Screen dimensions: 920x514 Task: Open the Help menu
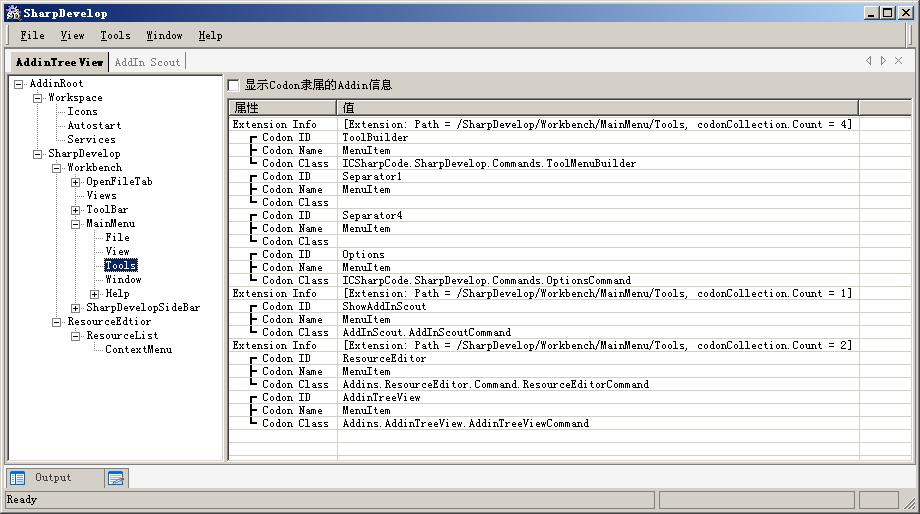point(210,36)
